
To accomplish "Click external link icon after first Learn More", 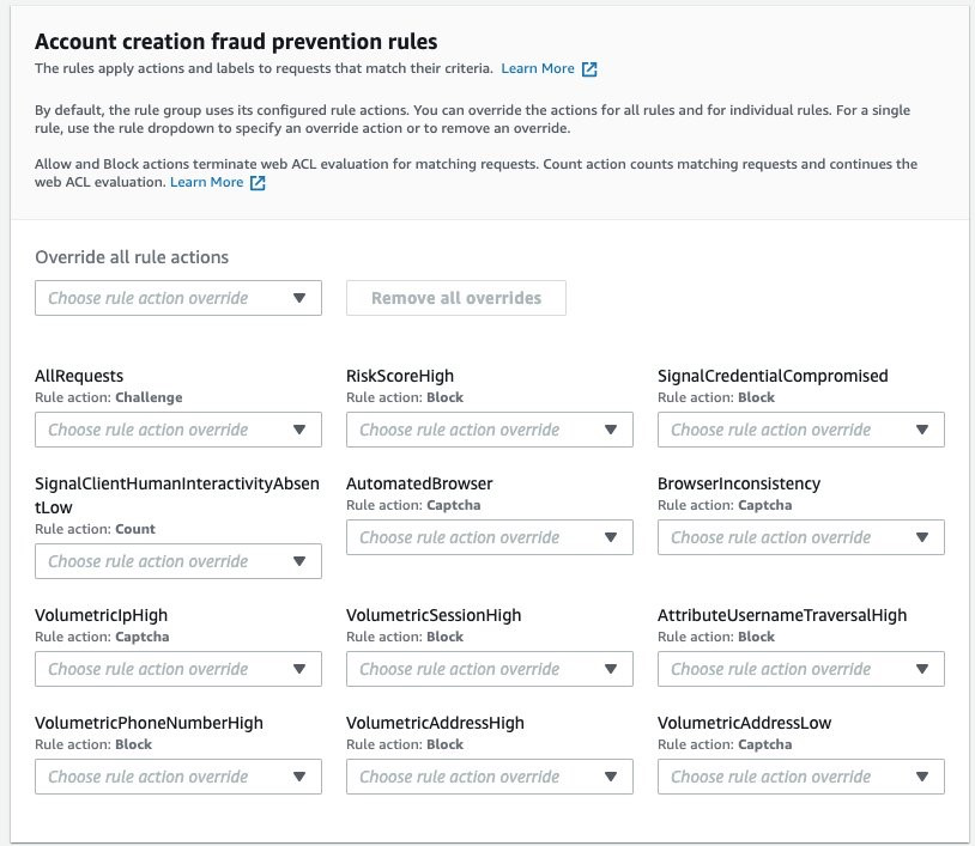I will 590,69.
